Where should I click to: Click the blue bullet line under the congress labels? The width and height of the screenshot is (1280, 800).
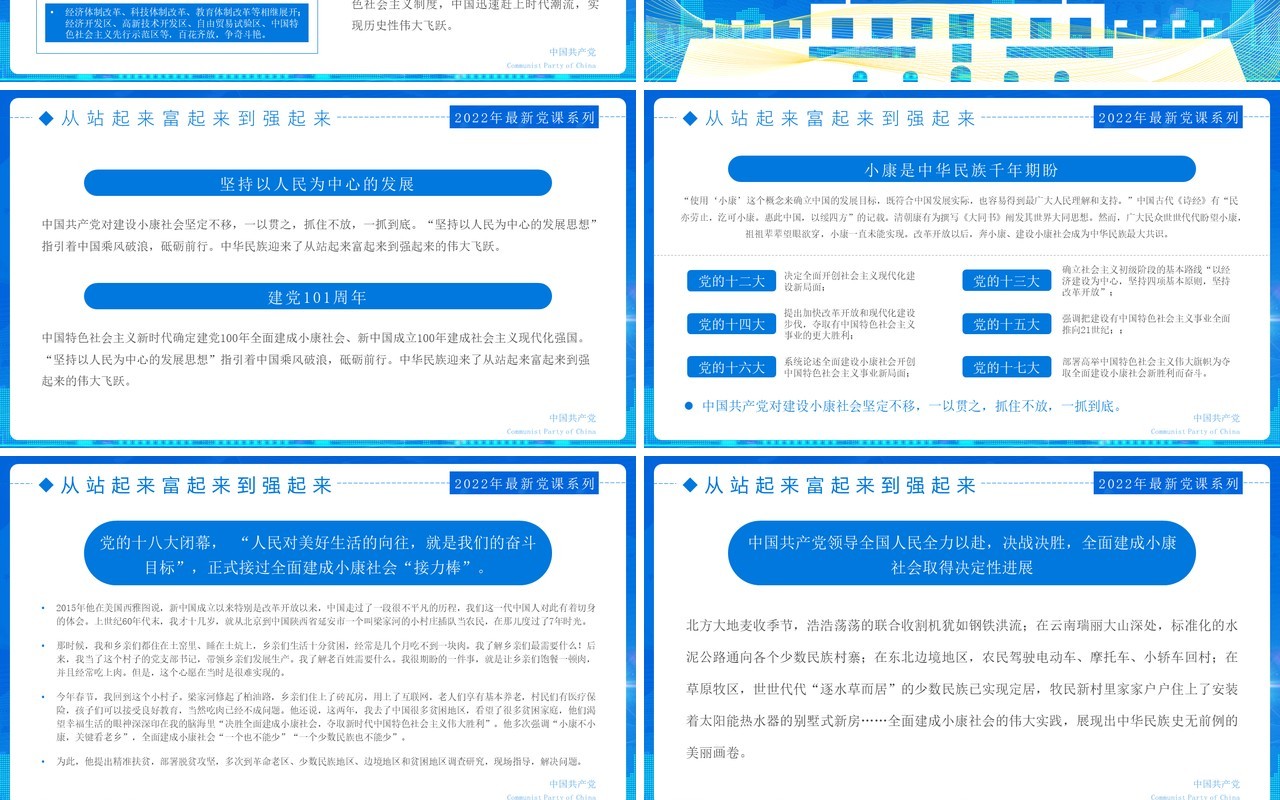903,406
